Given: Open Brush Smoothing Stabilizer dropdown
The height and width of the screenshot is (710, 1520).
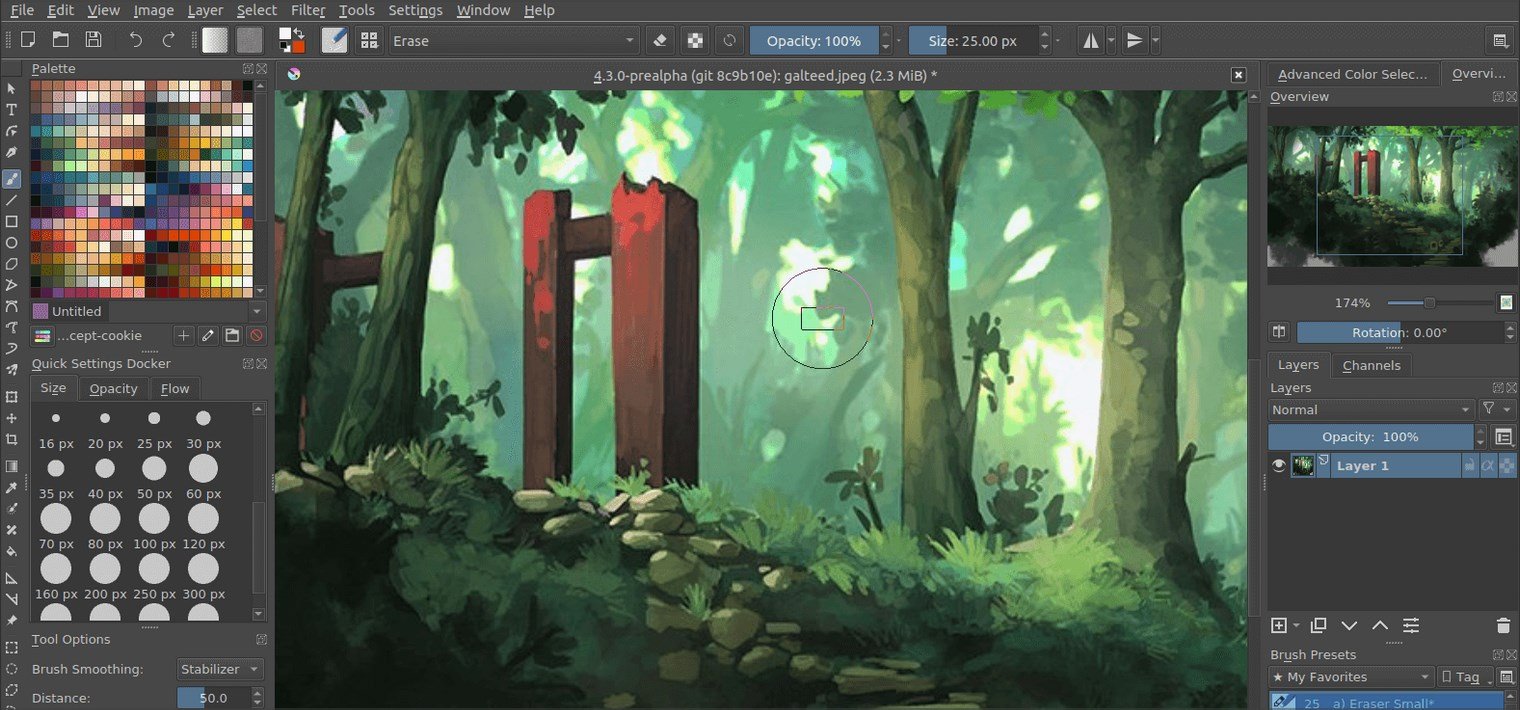Looking at the screenshot, I should [220, 669].
